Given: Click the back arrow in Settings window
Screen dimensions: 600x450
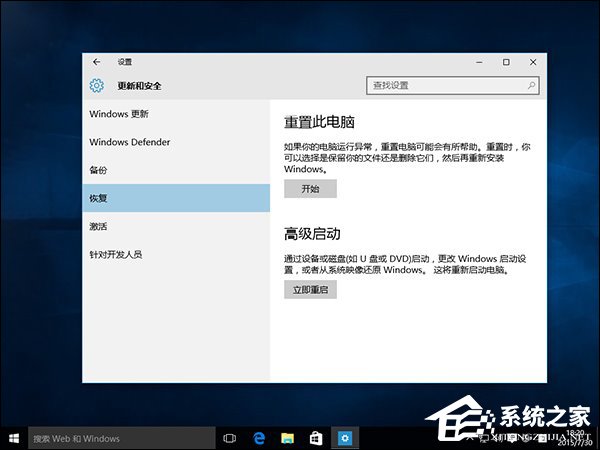Looking at the screenshot, I should 96,62.
